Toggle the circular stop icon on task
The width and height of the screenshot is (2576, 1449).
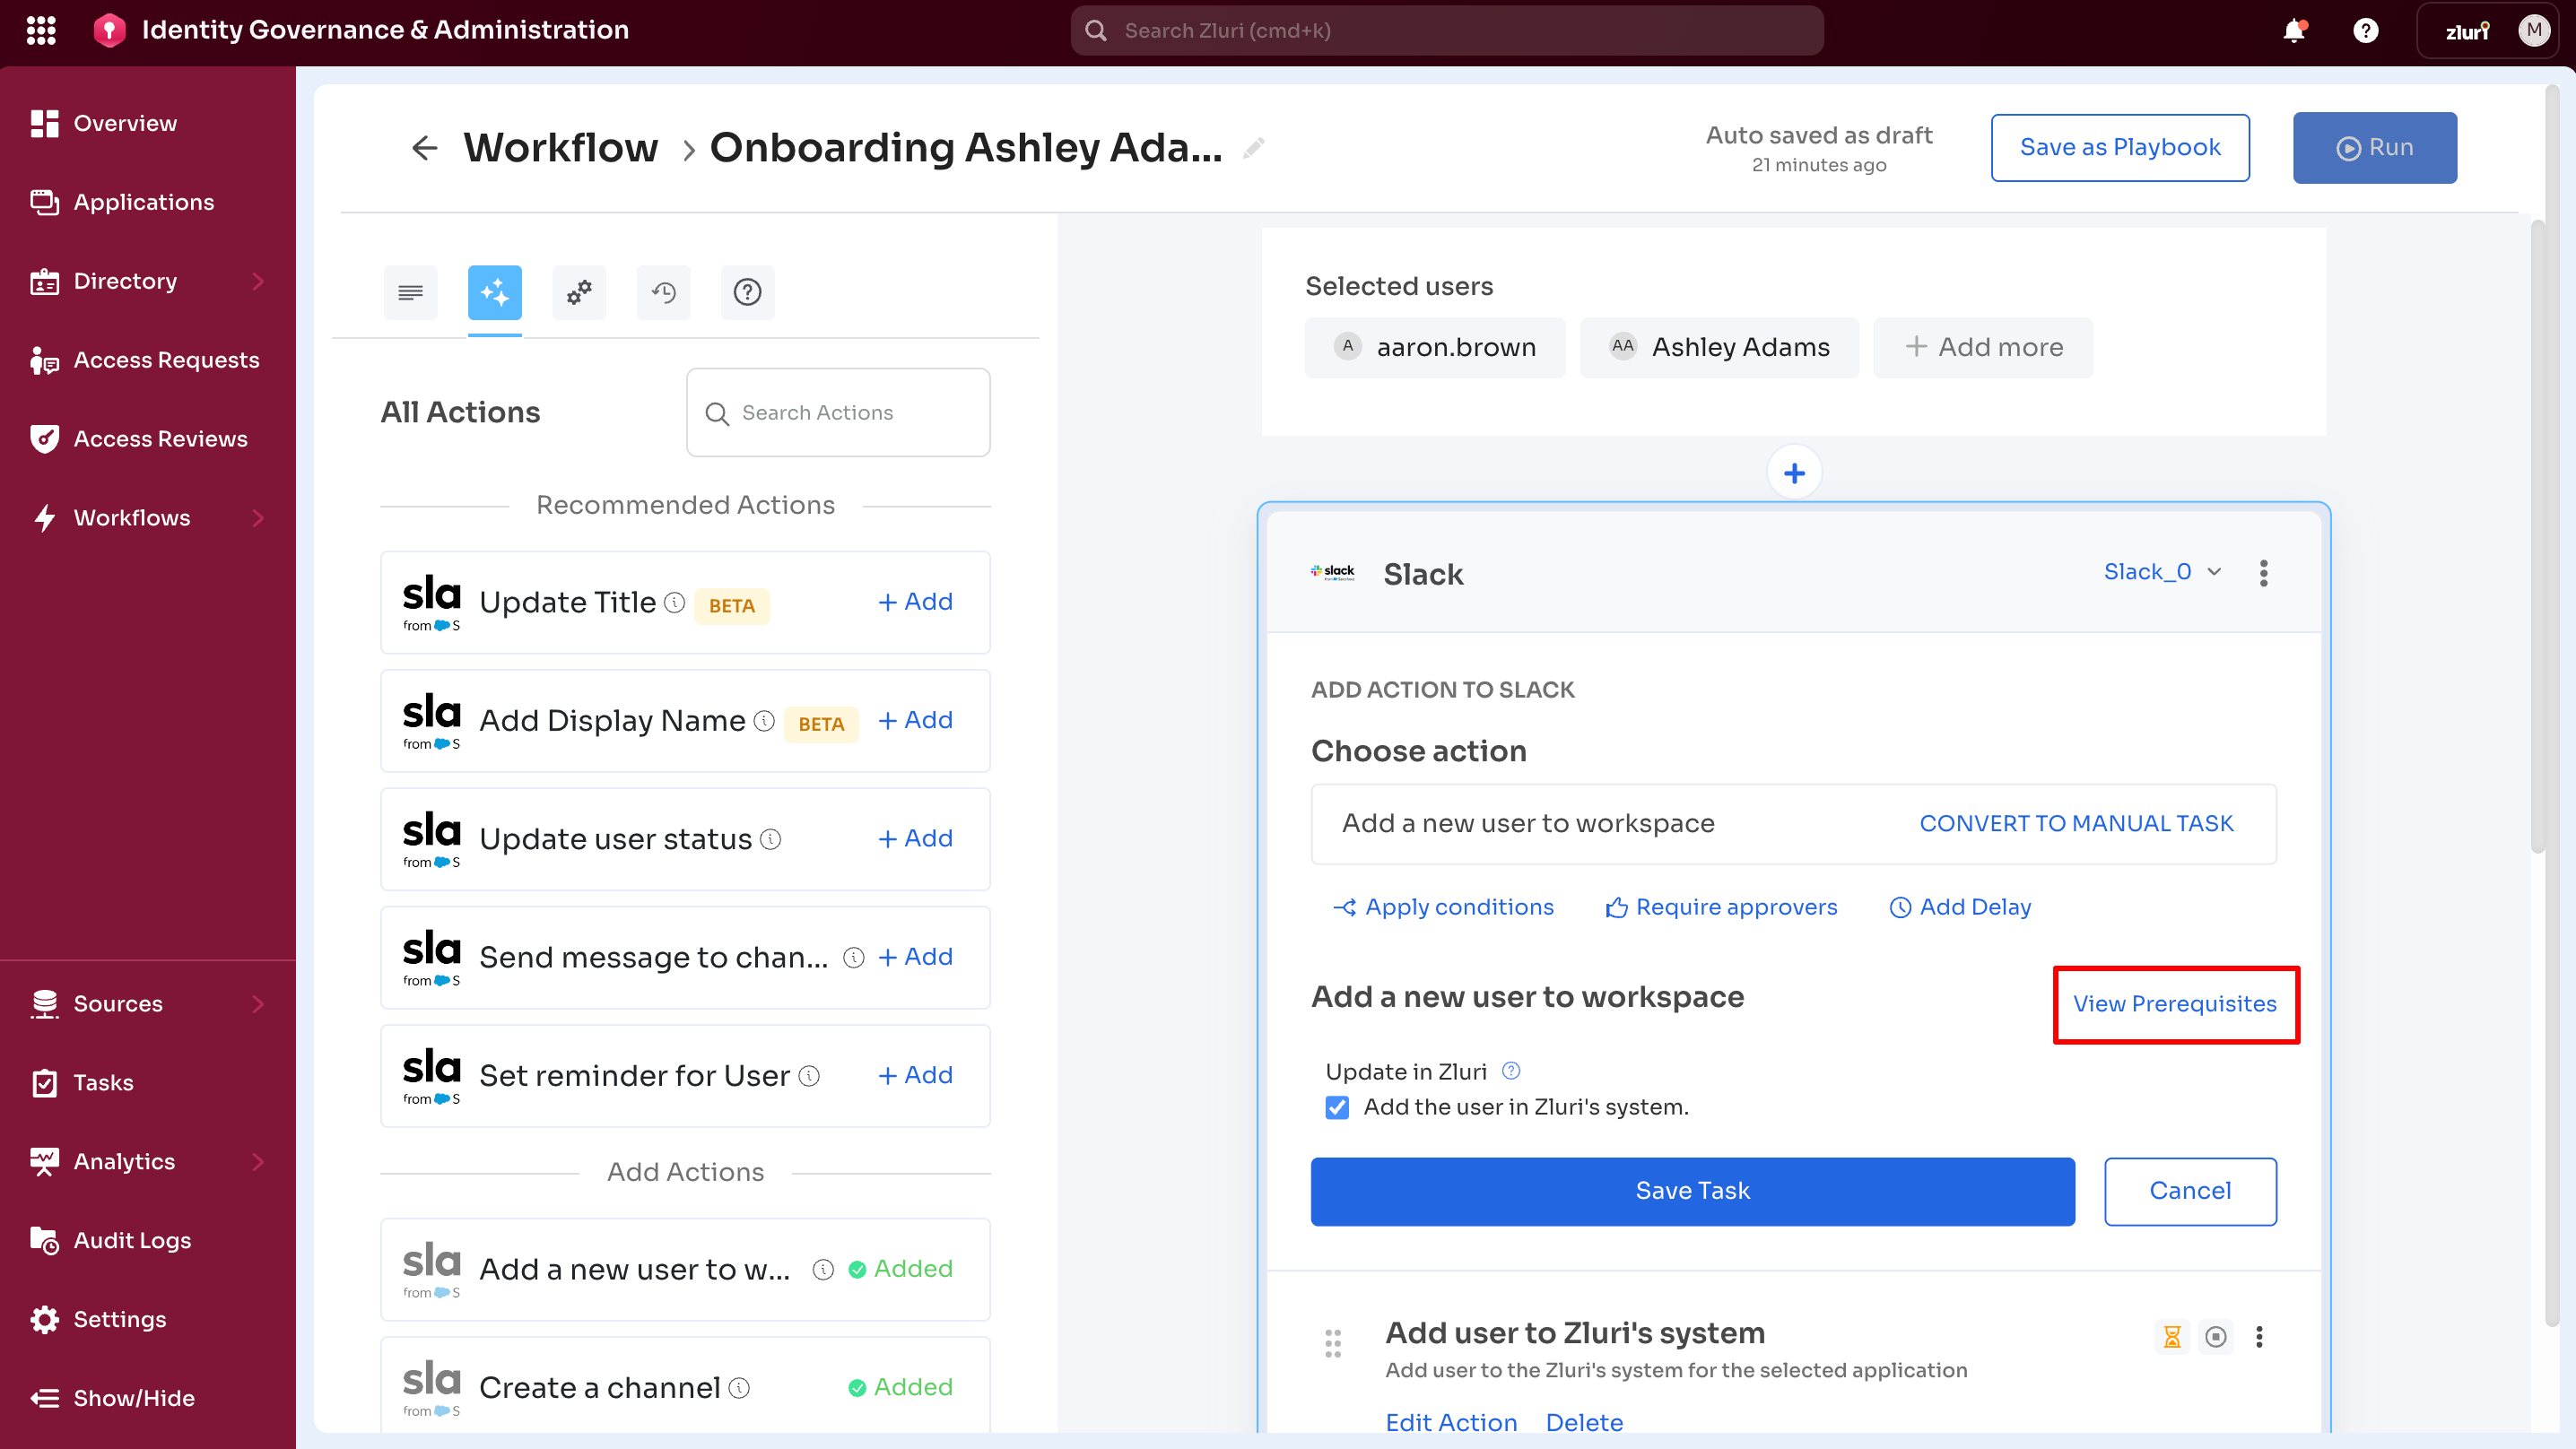(2216, 1337)
